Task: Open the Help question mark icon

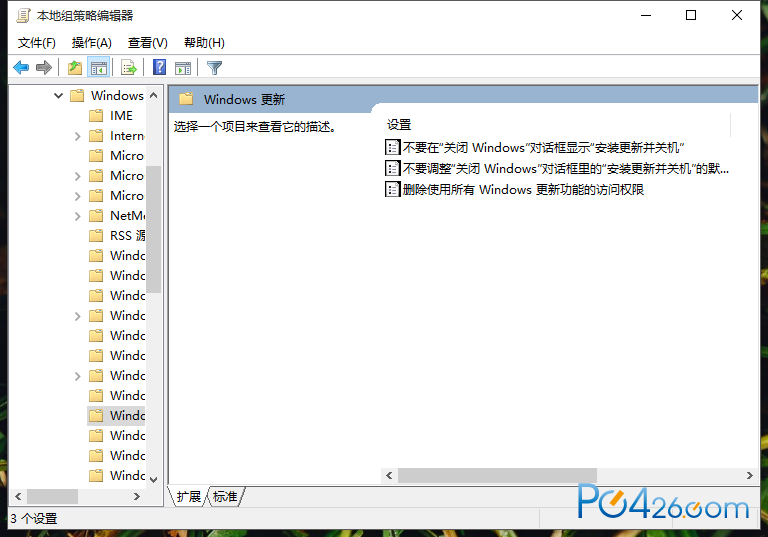Action: (160, 67)
